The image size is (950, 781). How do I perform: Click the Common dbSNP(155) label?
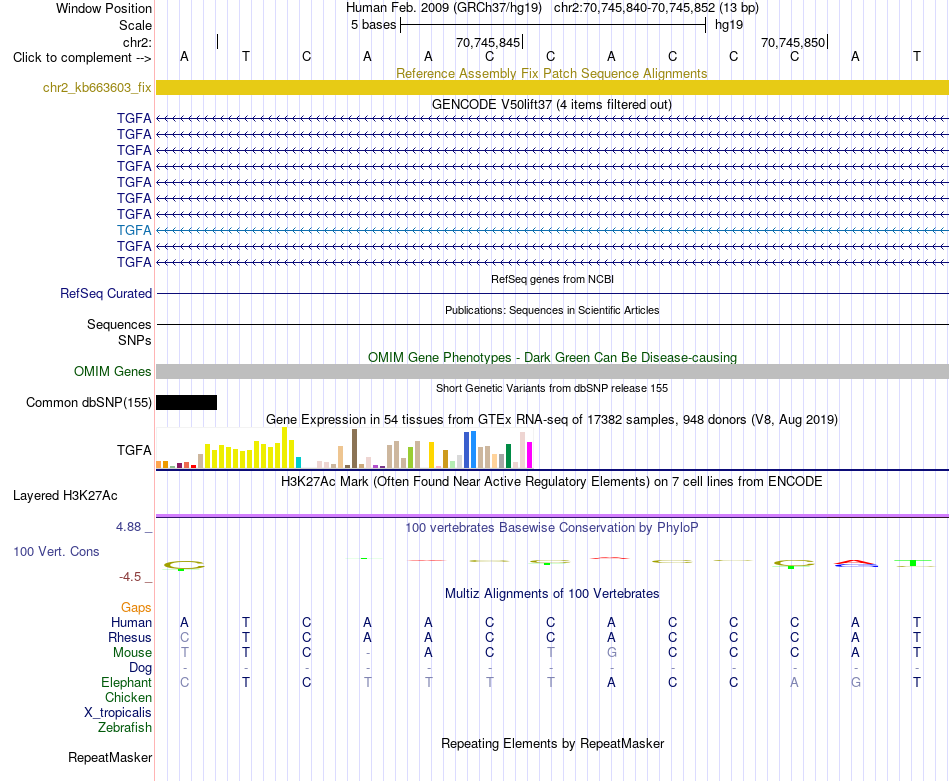point(88,402)
